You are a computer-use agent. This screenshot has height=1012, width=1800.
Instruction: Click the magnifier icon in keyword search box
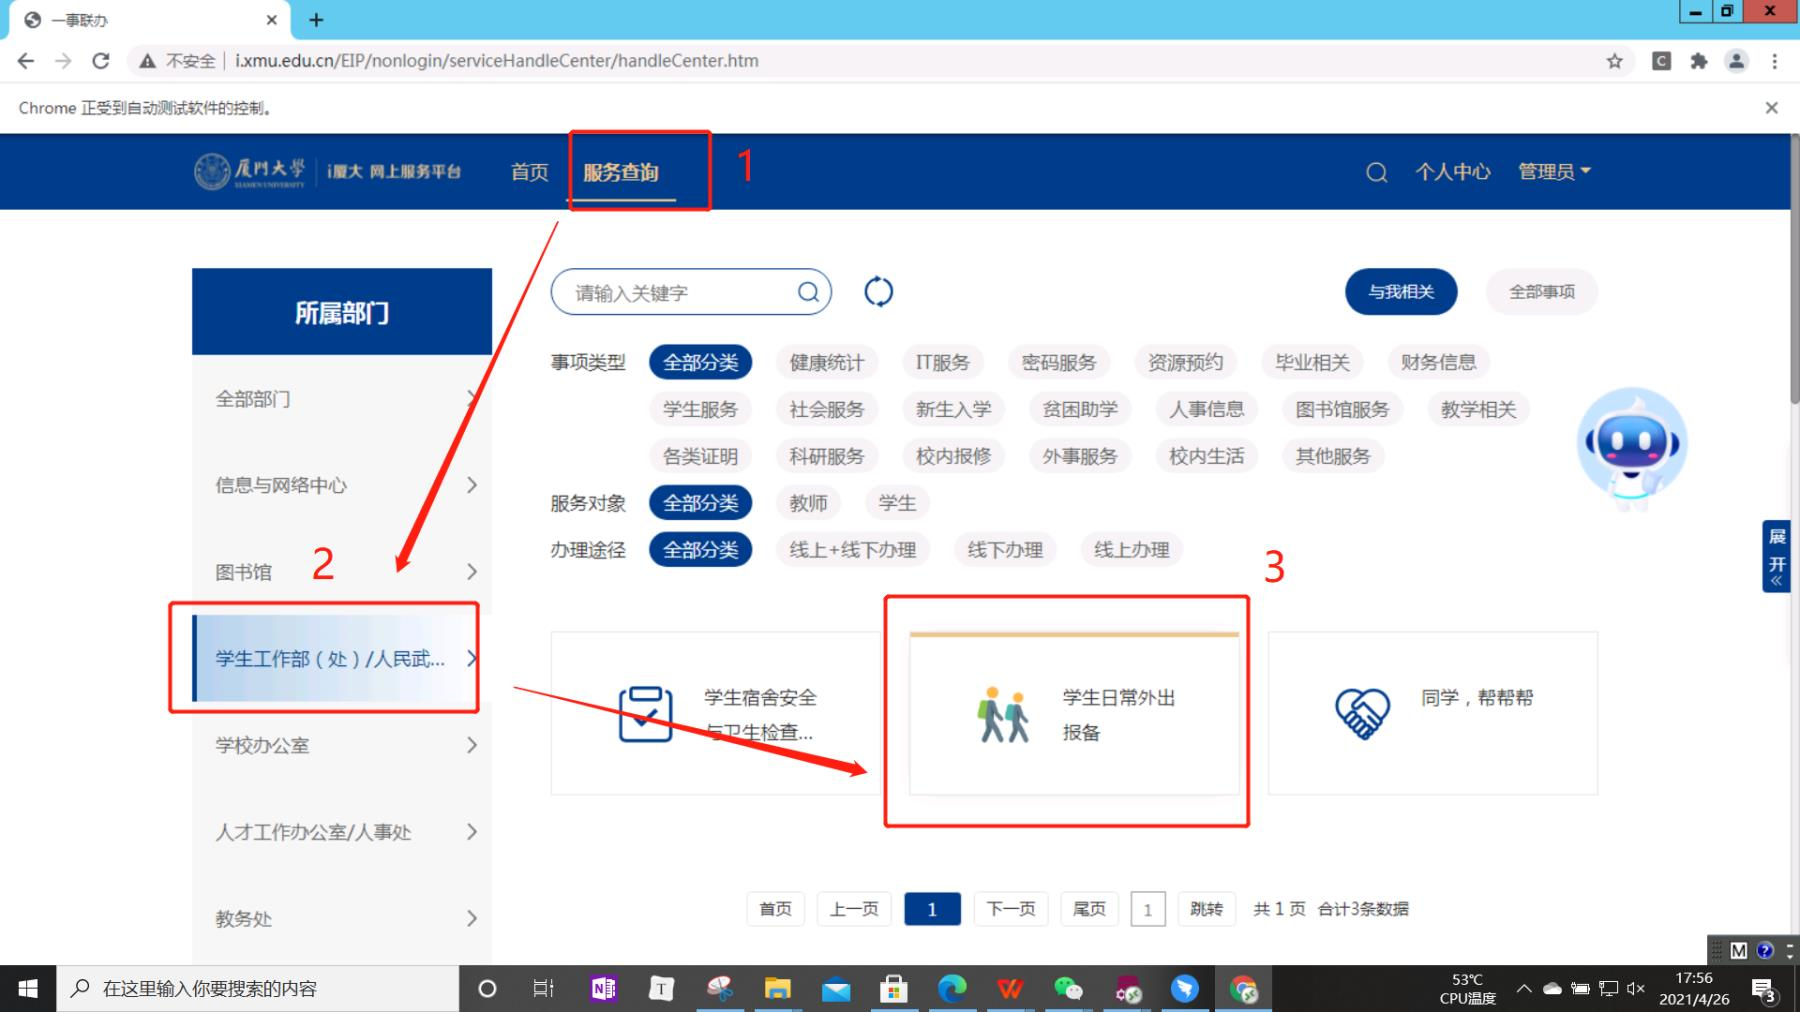click(808, 292)
